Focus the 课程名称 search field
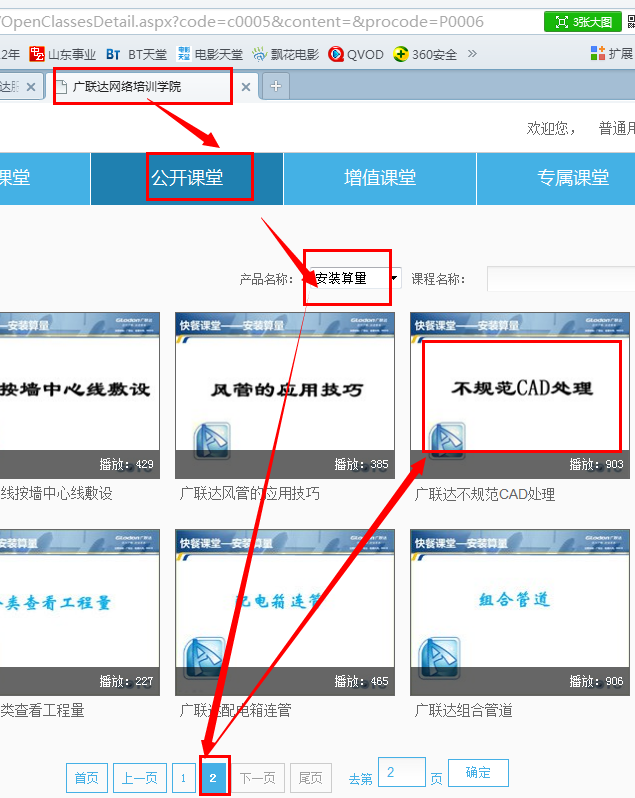This screenshot has width=635, height=798. point(561,278)
